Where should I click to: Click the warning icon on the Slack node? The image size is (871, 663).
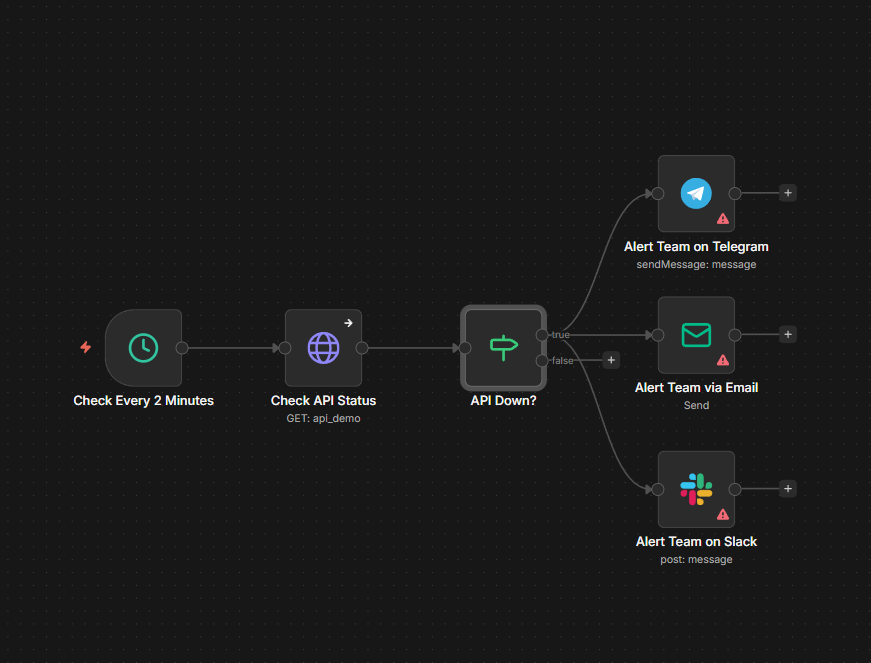(723, 514)
